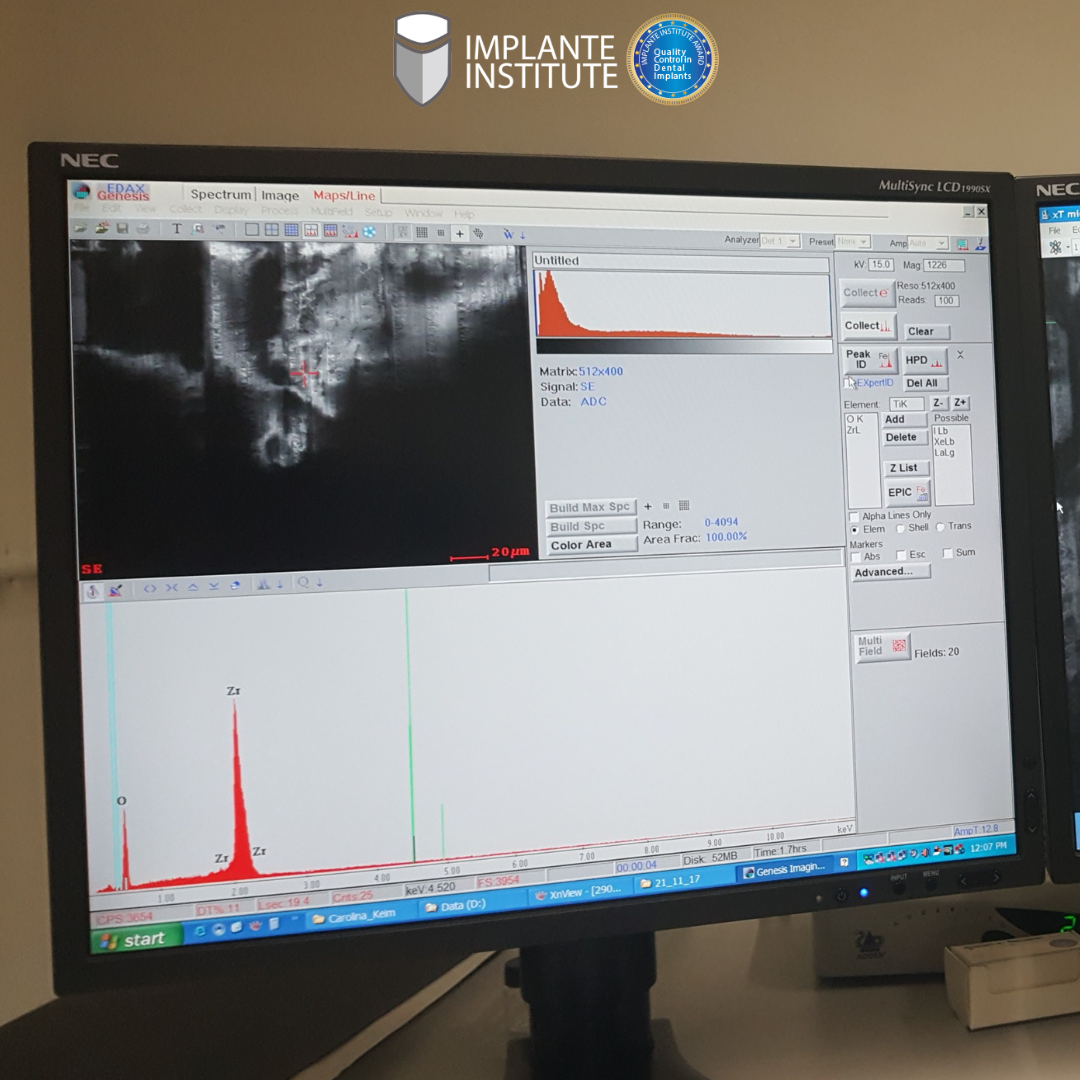Select the Shell radio button

[x=900, y=528]
